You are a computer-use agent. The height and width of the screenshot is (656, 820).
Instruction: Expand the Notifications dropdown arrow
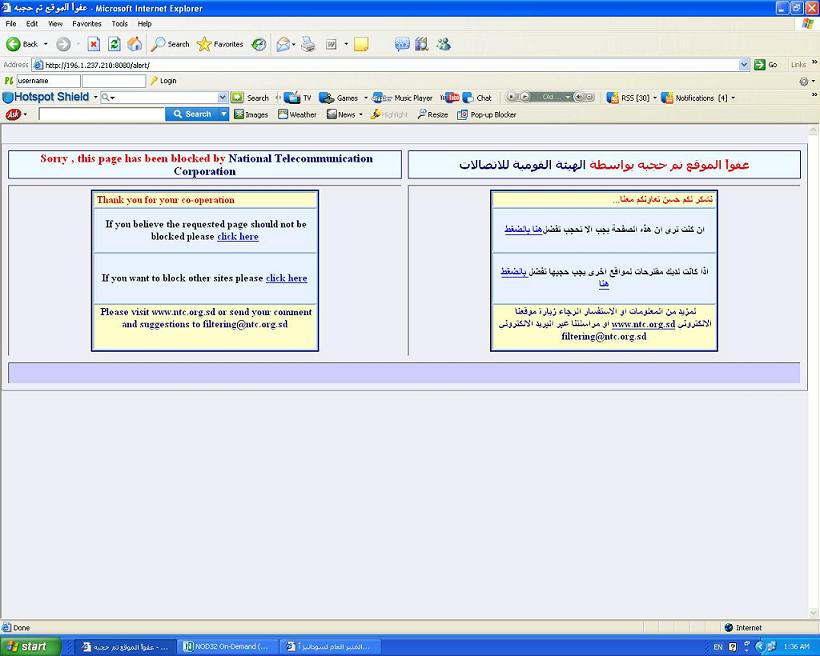pyautogui.click(x=733, y=98)
